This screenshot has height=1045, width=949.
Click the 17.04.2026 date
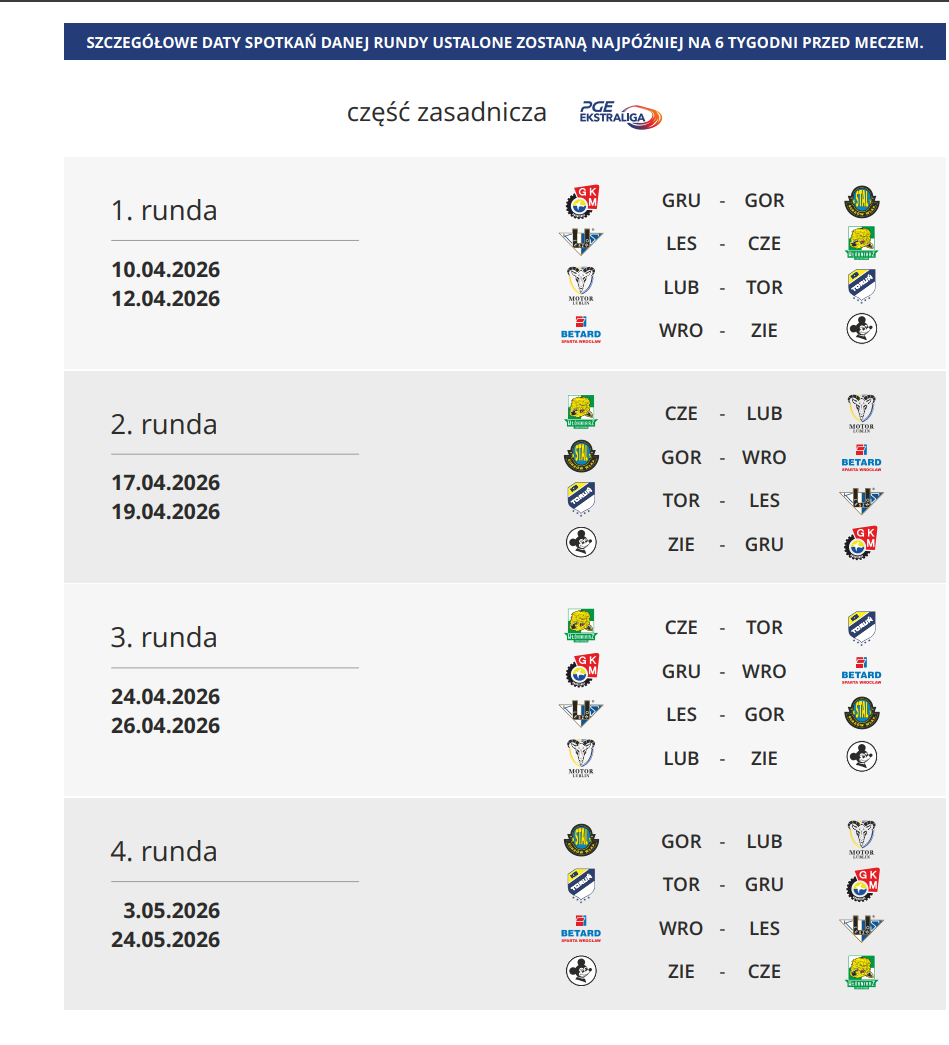166,483
